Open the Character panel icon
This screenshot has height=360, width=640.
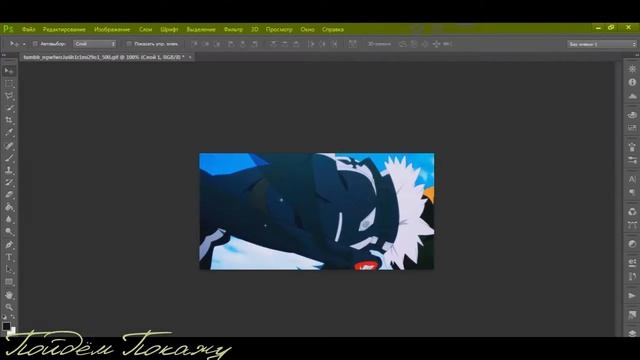click(x=632, y=179)
